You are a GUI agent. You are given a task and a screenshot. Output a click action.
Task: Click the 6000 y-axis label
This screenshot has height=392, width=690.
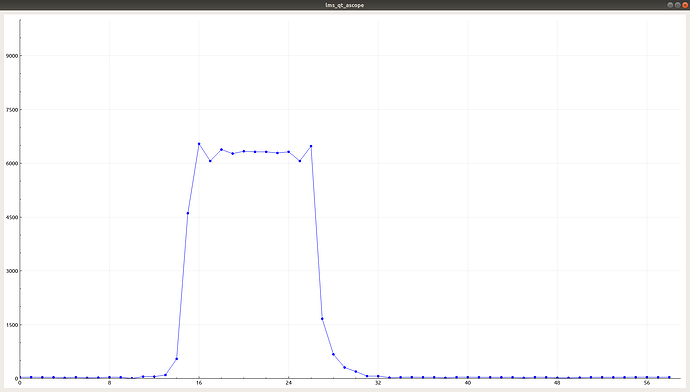12,164
